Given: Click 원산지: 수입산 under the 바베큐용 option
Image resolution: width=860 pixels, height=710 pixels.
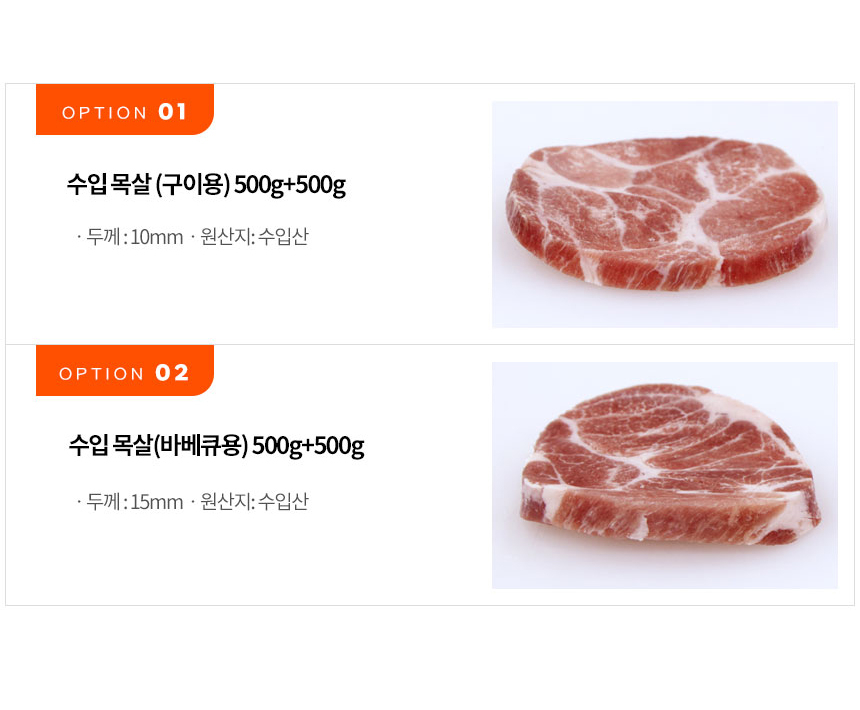Looking at the screenshot, I should tap(254, 502).
